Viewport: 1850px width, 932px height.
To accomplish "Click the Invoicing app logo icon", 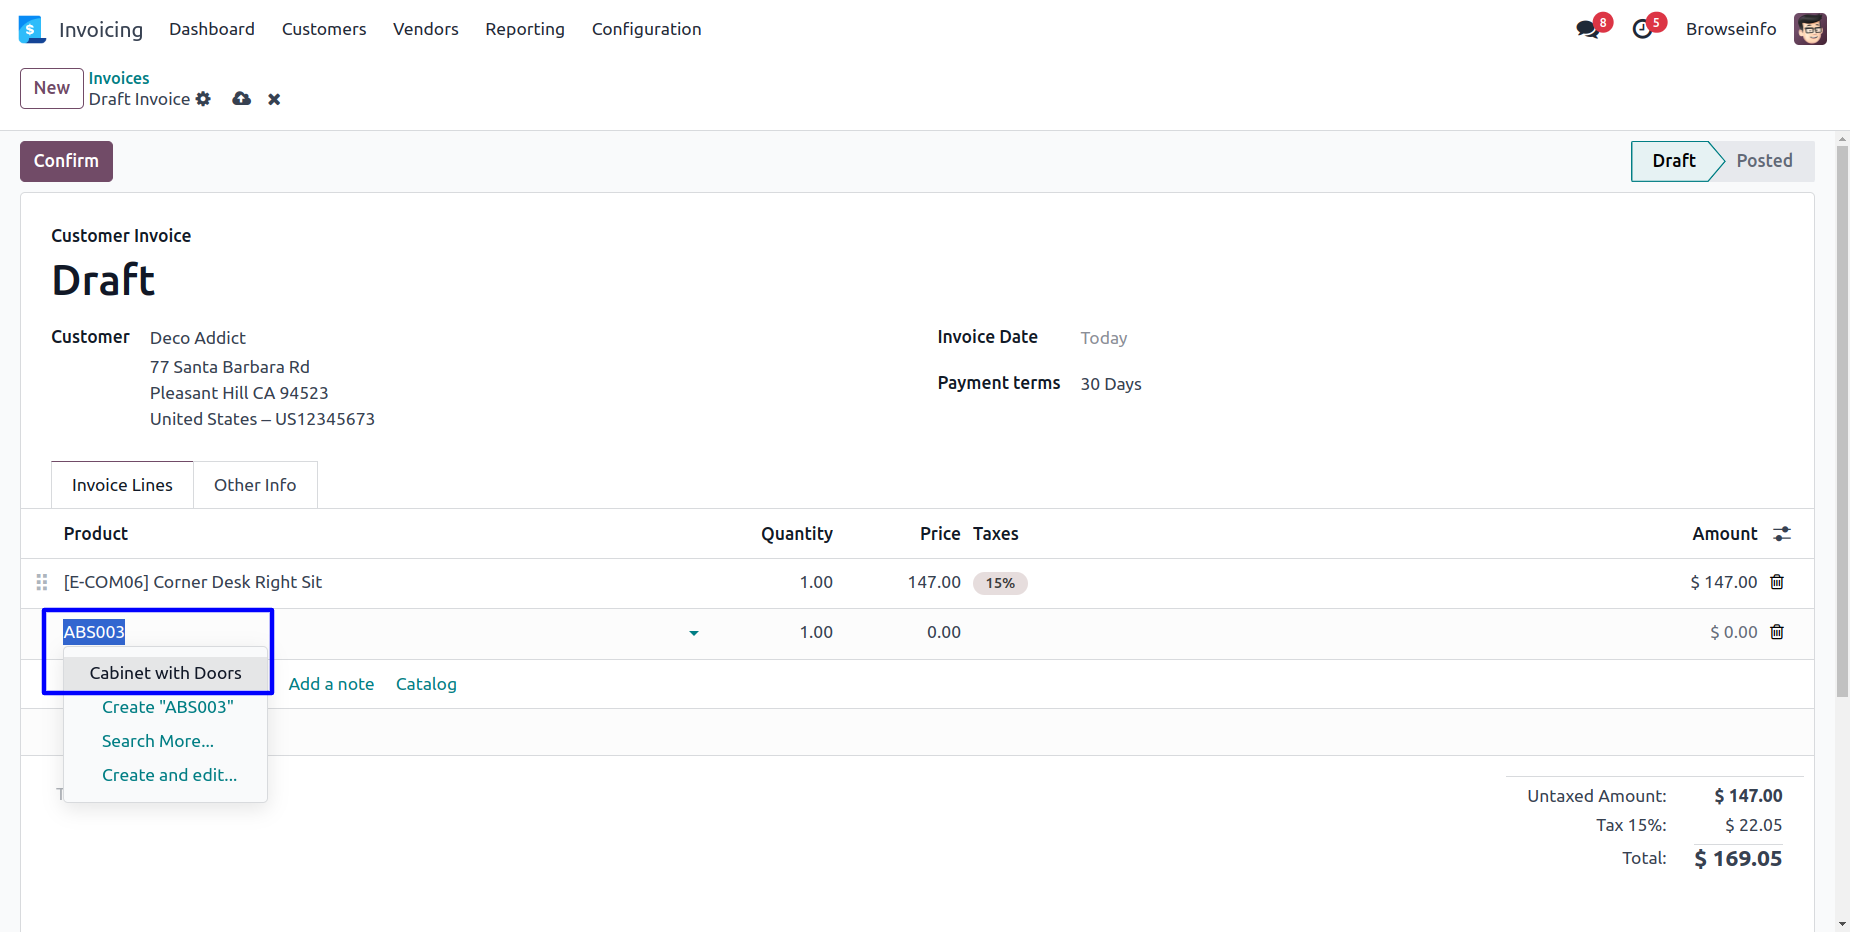I will click(32, 30).
